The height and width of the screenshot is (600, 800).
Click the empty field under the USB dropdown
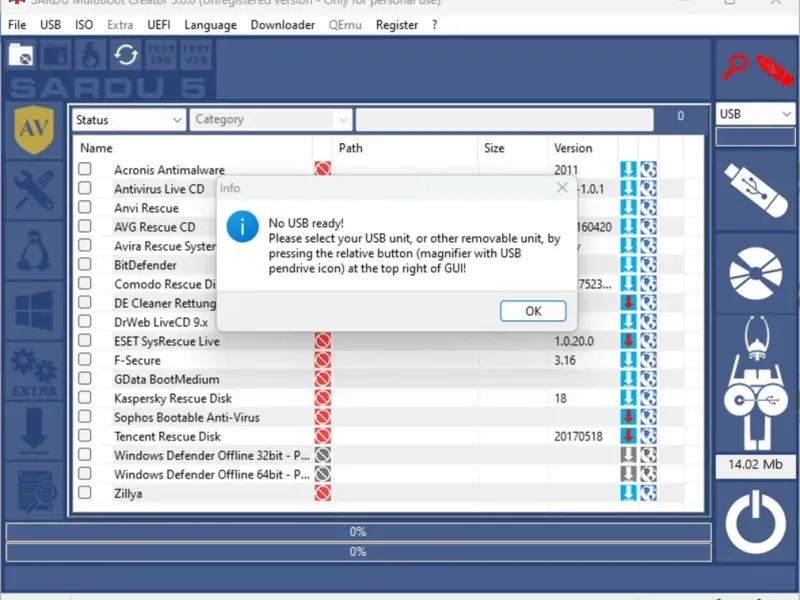pyautogui.click(x=755, y=137)
